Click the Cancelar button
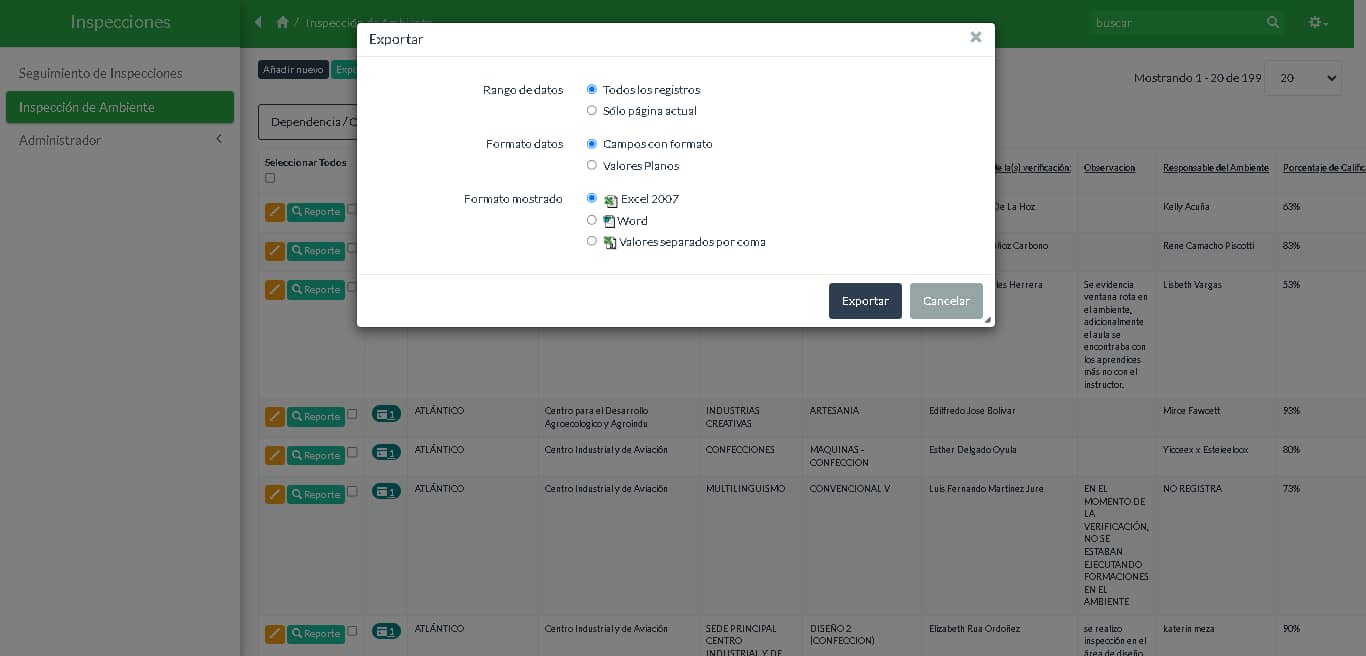This screenshot has width=1366, height=656. (x=946, y=301)
